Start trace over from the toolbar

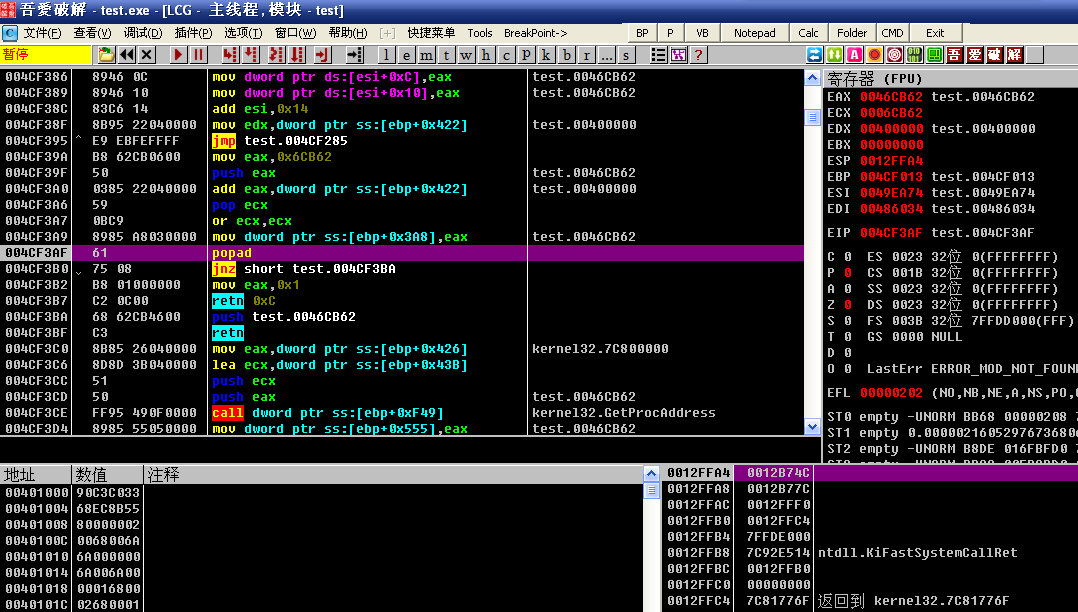[x=297, y=55]
